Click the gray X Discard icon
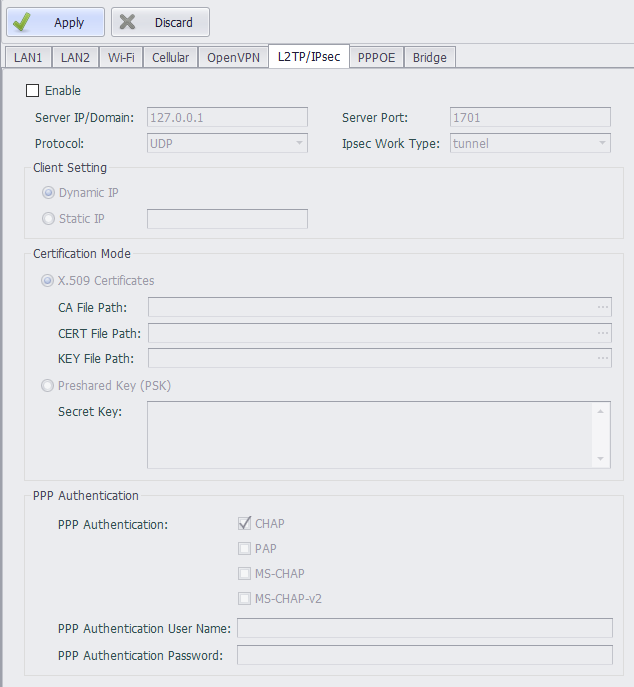Screen dimensions: 634x687 pos(128,22)
